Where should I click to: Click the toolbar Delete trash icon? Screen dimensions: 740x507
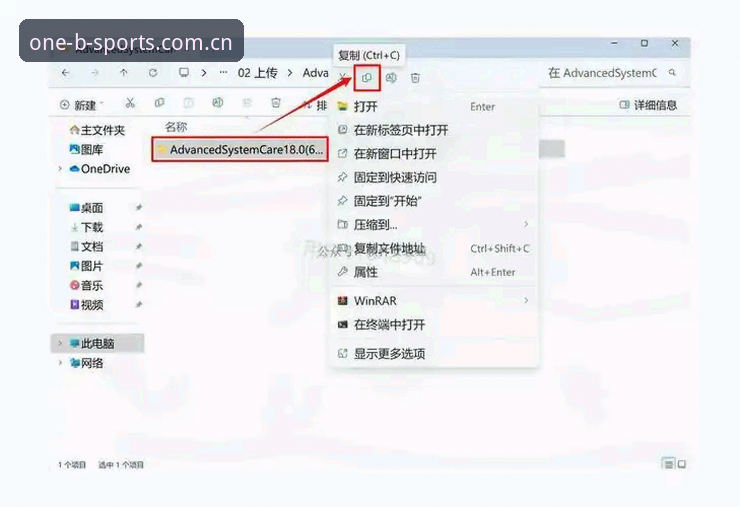click(276, 103)
